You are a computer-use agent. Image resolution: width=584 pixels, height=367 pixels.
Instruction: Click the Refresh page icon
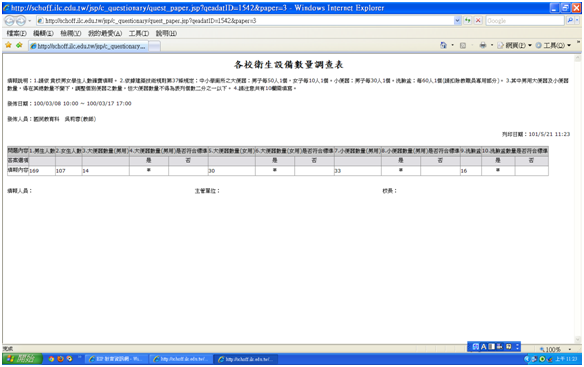467,21
